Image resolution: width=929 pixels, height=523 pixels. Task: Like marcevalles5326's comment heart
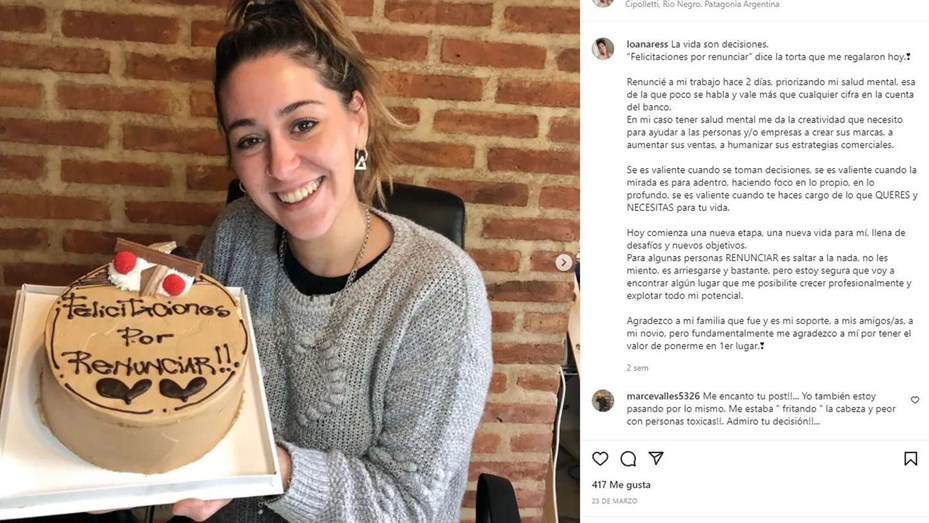[x=915, y=400]
